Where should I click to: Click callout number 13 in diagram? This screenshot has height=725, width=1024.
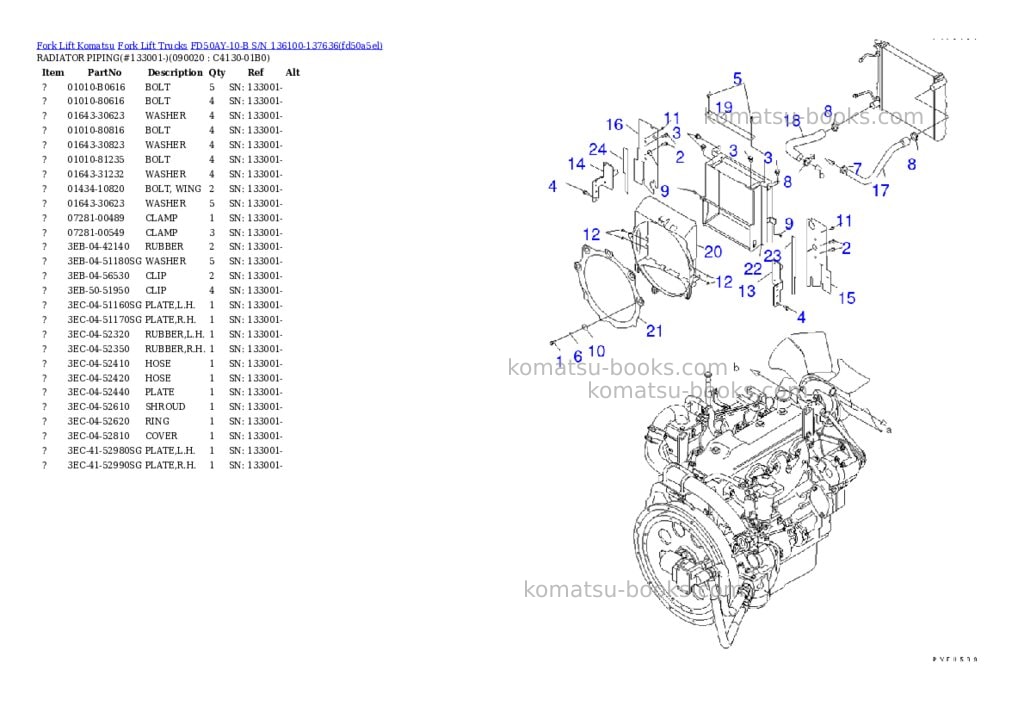pyautogui.click(x=747, y=291)
